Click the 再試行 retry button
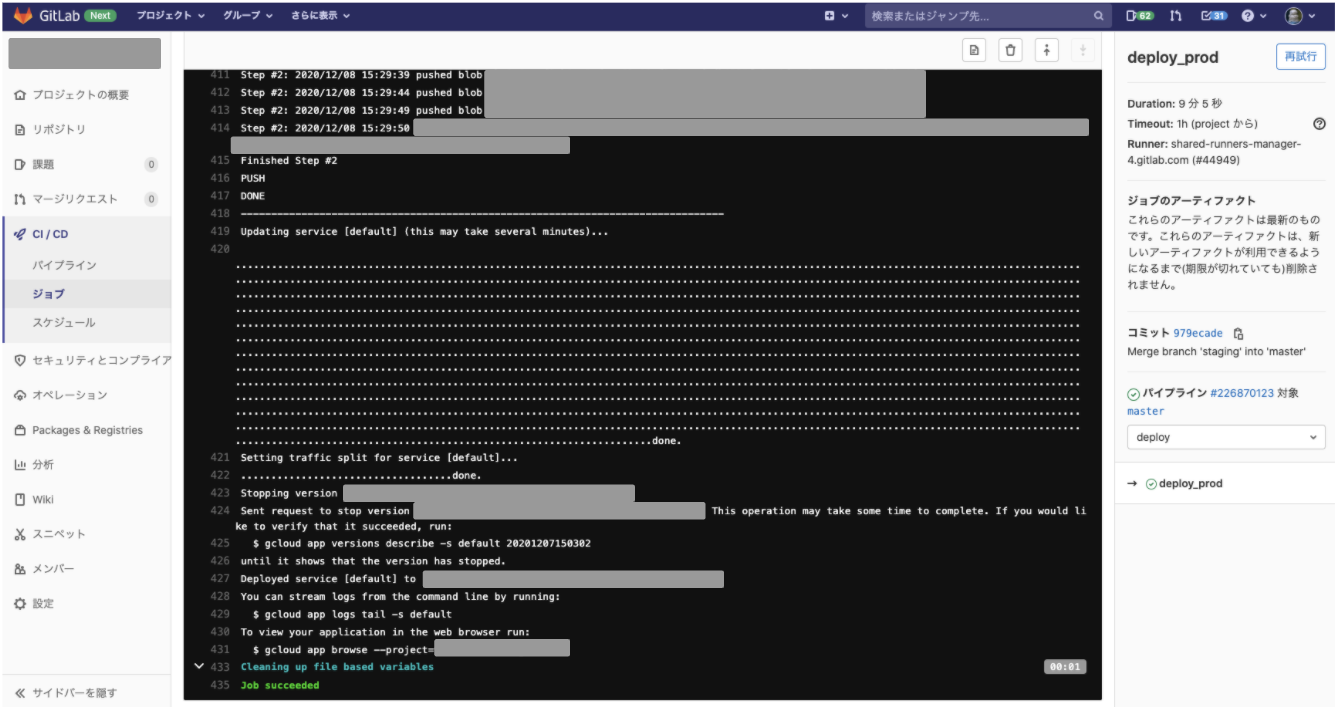 pos(1301,57)
